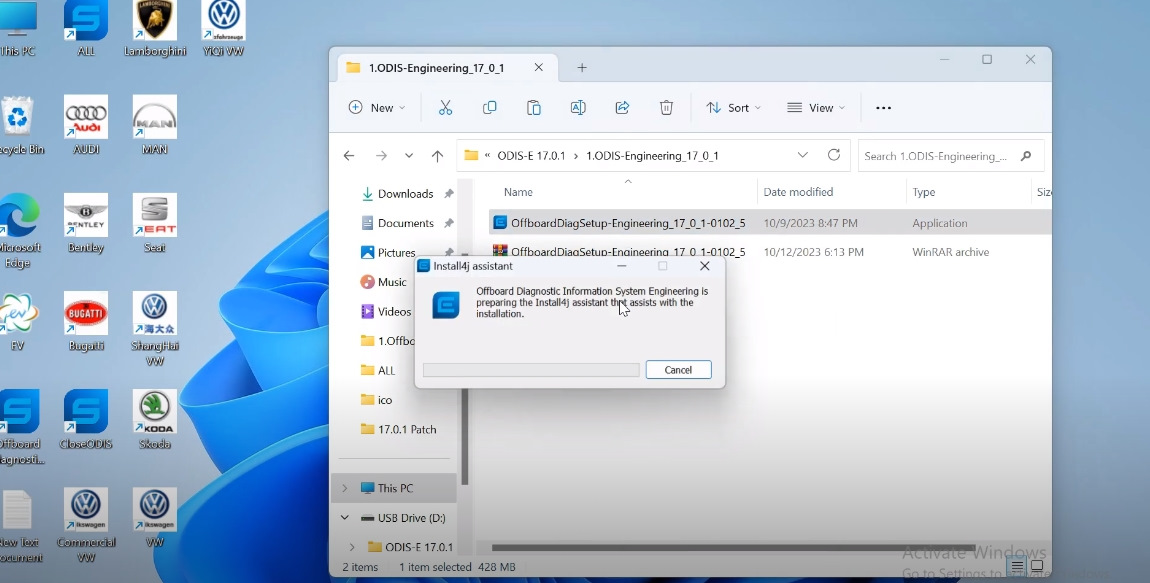This screenshot has height=583, width=1150.
Task: Expand the This PC tree node
Action: click(345, 488)
